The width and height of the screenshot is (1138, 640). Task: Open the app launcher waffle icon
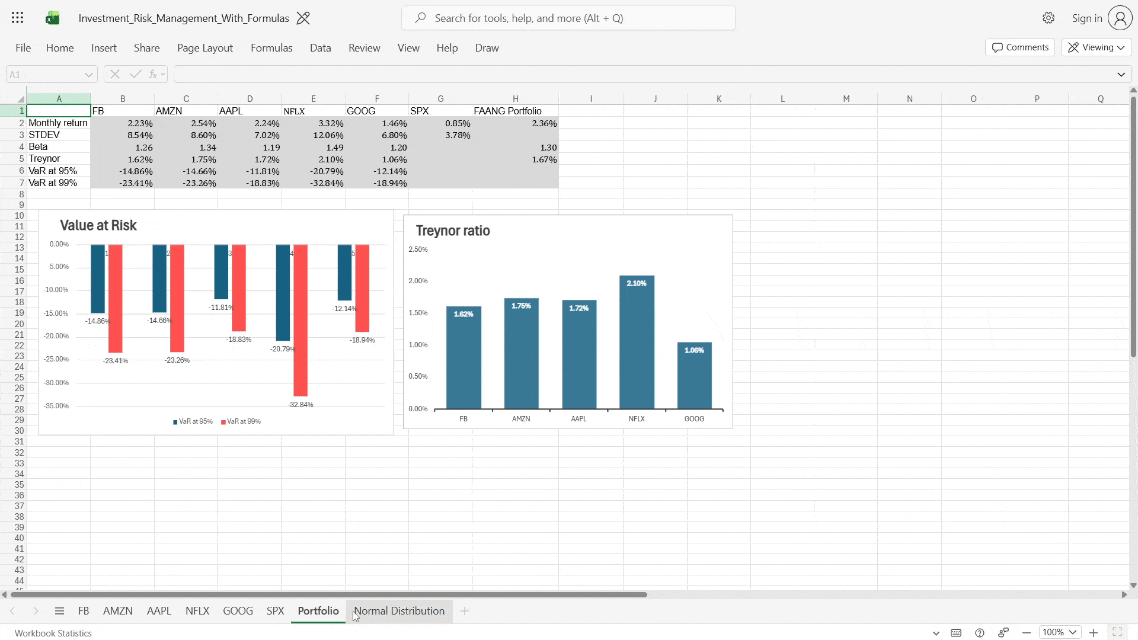point(17,18)
